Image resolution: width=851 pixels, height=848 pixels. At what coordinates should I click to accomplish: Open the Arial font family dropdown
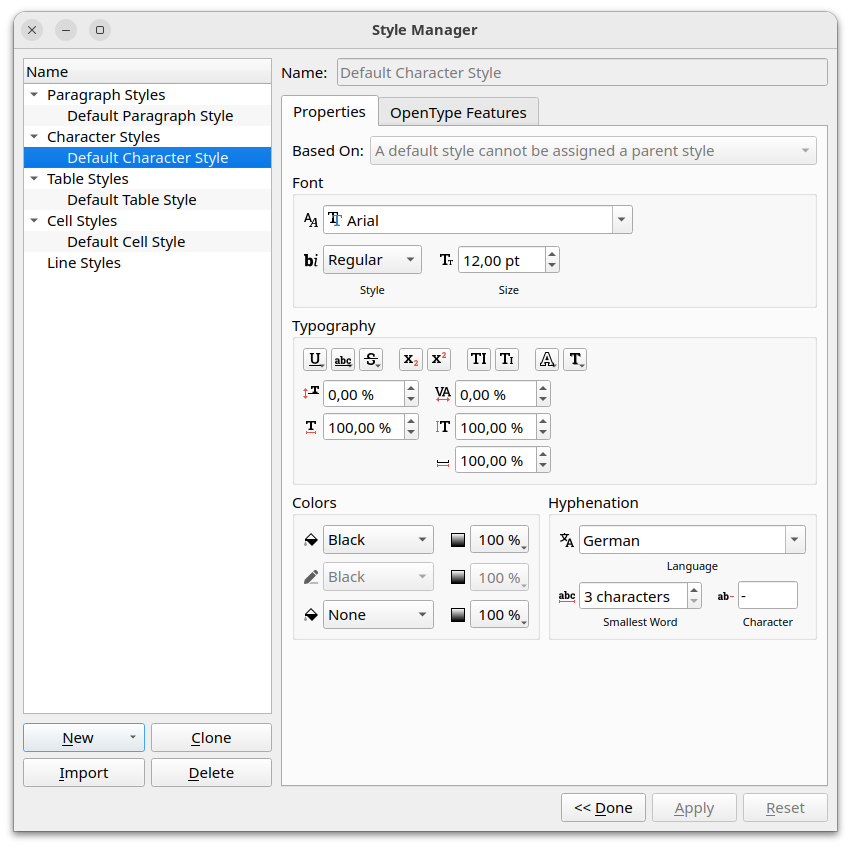coord(621,220)
